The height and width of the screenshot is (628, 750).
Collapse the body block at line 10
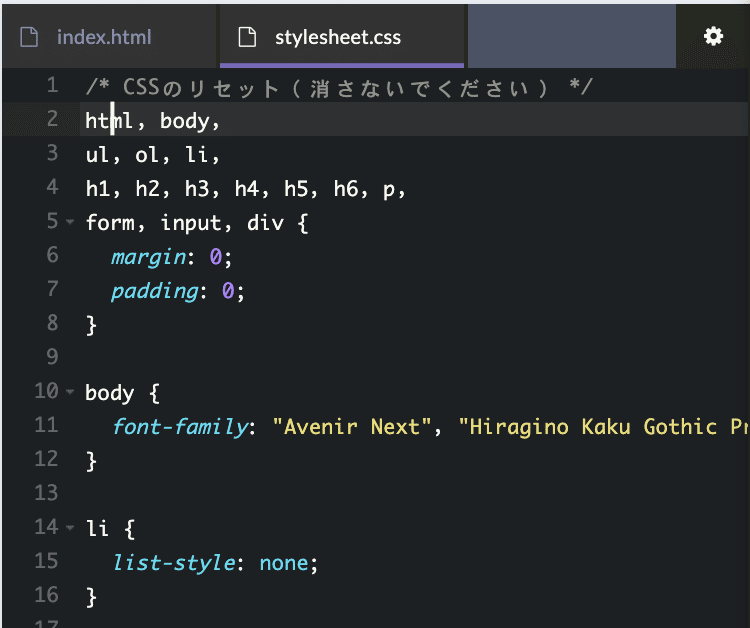pos(70,391)
